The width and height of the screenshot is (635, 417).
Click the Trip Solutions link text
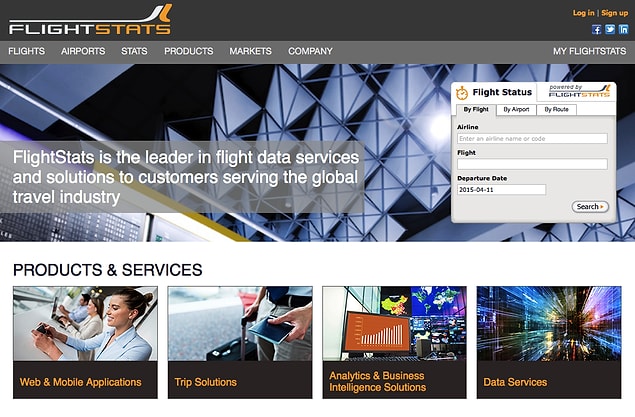[206, 382]
